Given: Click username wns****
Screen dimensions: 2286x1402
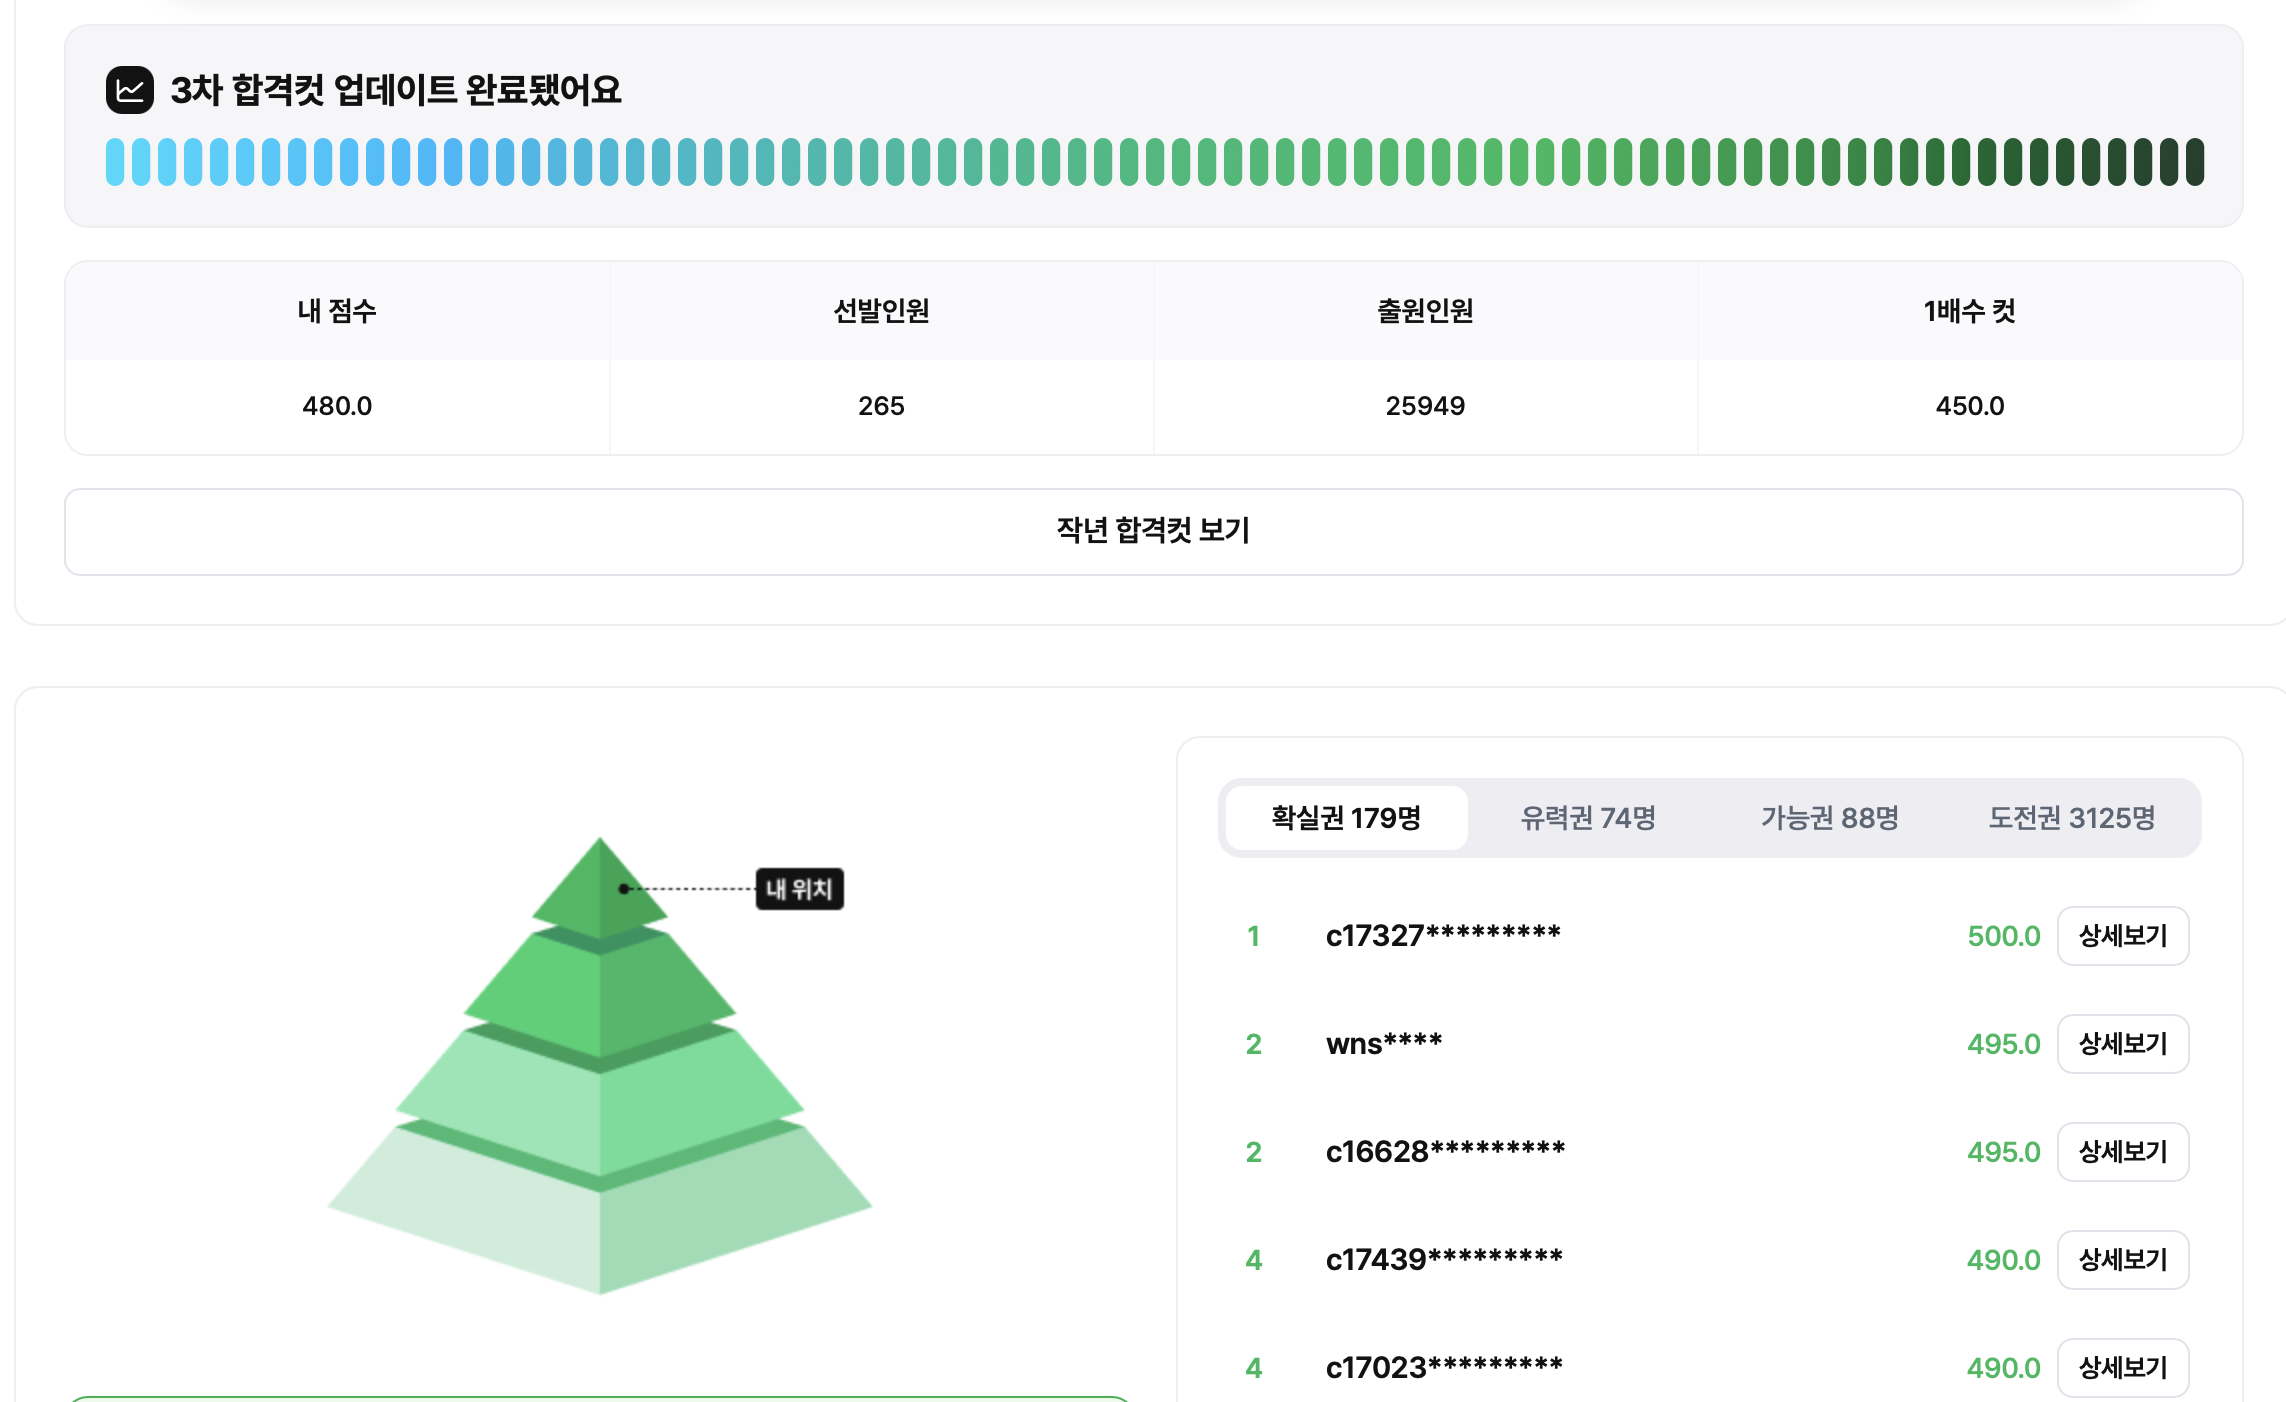Looking at the screenshot, I should [x=1384, y=1044].
